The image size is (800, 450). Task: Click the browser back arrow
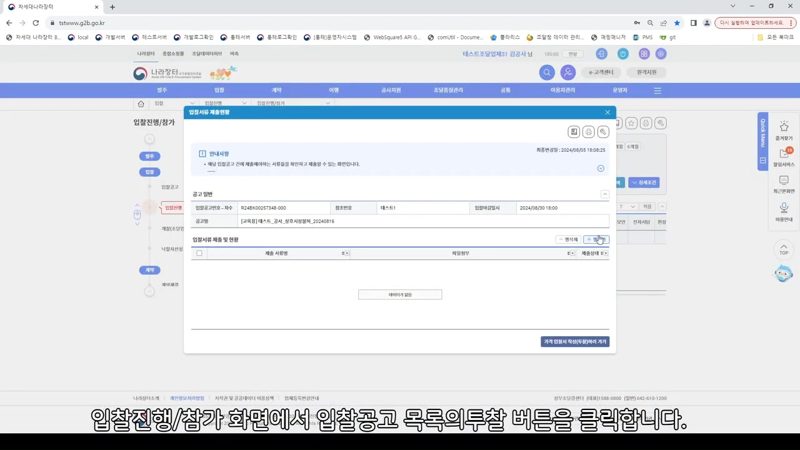(x=9, y=23)
